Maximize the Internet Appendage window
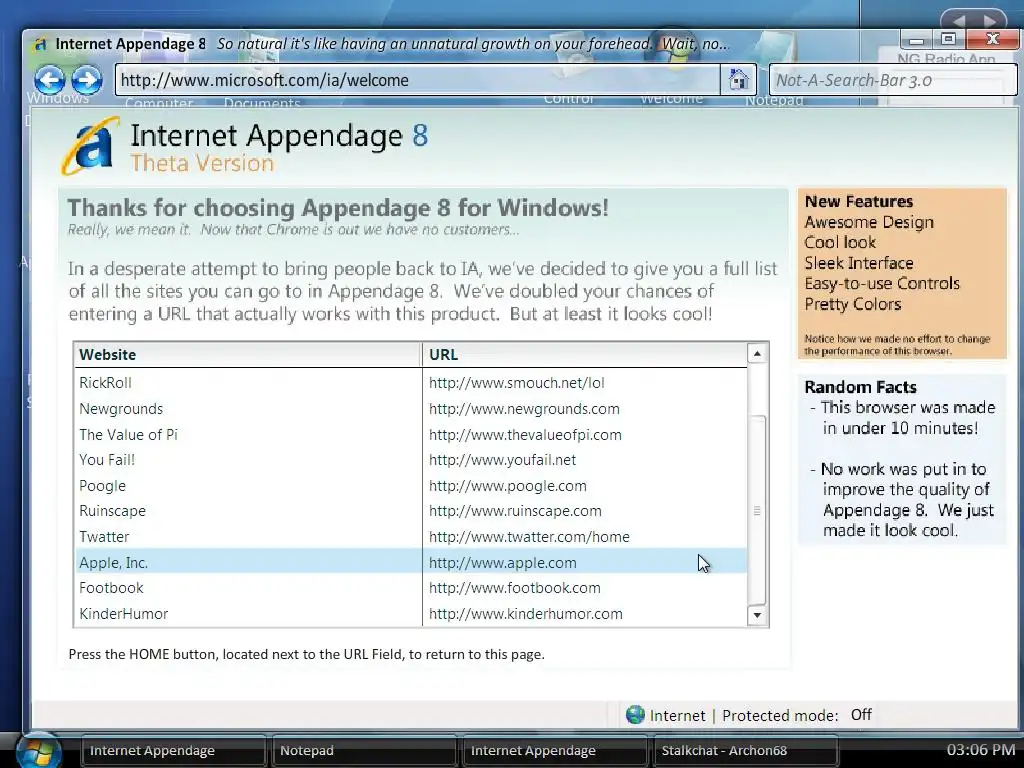This screenshot has width=1024, height=768. (x=948, y=39)
